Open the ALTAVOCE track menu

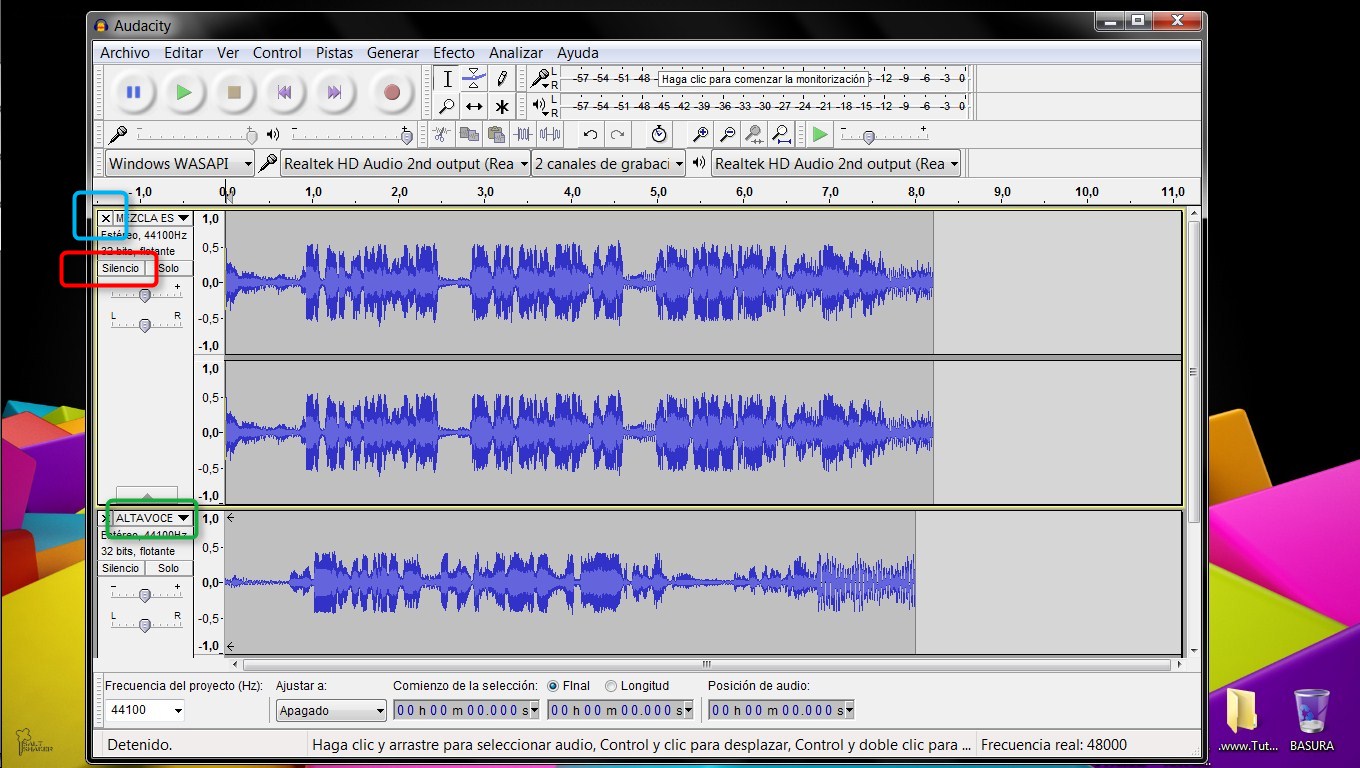pyautogui.click(x=153, y=518)
